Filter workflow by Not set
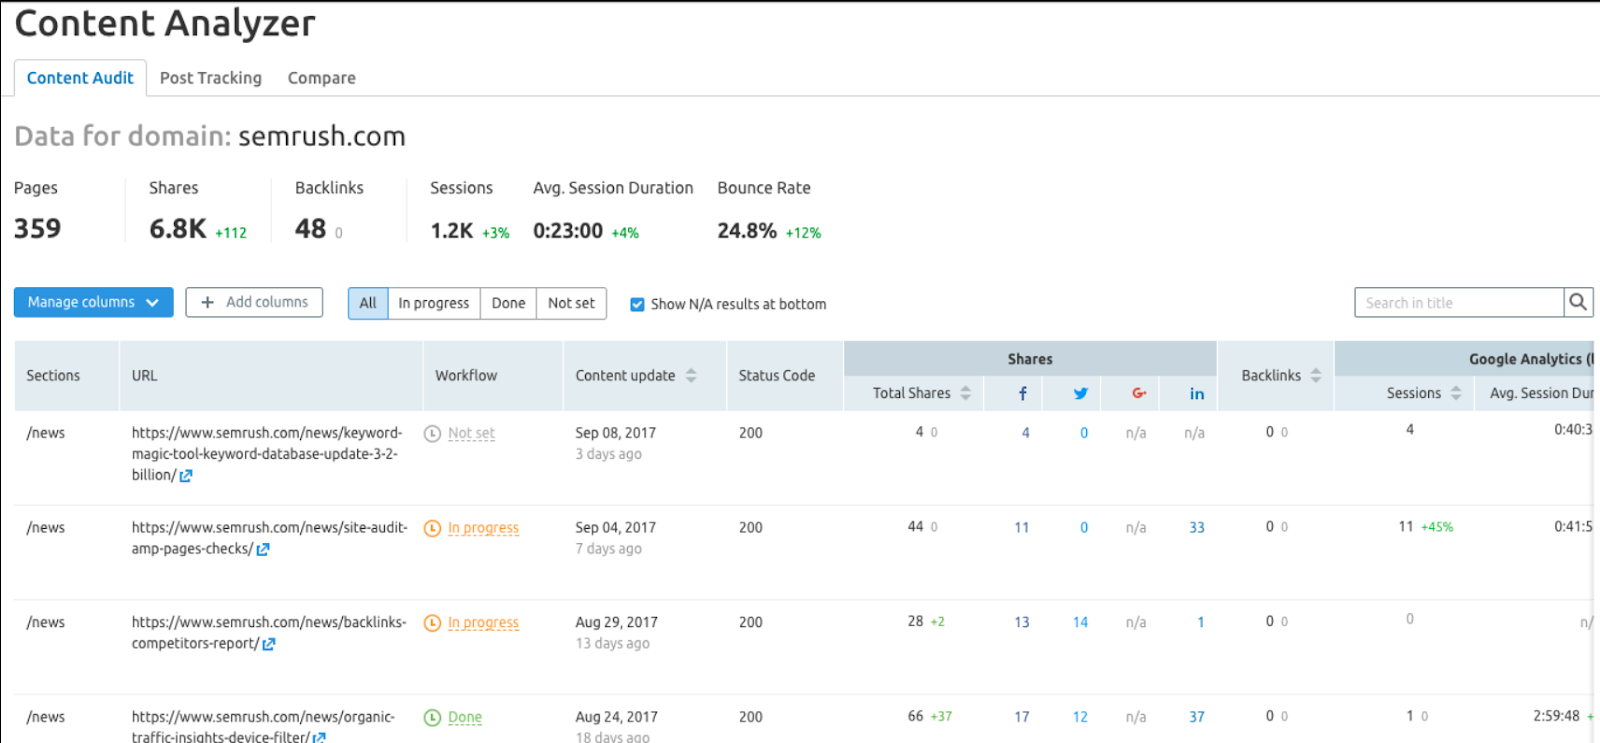The height and width of the screenshot is (743, 1600). pos(571,303)
